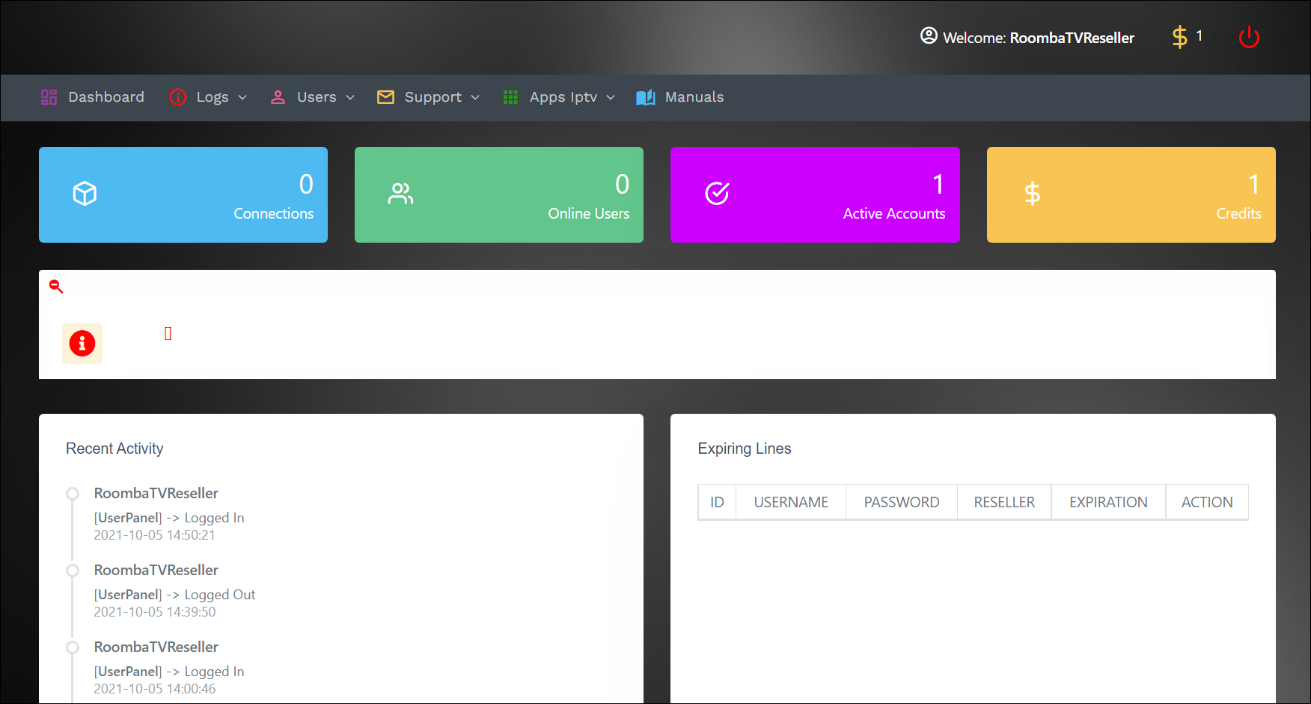Click the USERNAME column header
The height and width of the screenshot is (704, 1311).
[x=790, y=502]
